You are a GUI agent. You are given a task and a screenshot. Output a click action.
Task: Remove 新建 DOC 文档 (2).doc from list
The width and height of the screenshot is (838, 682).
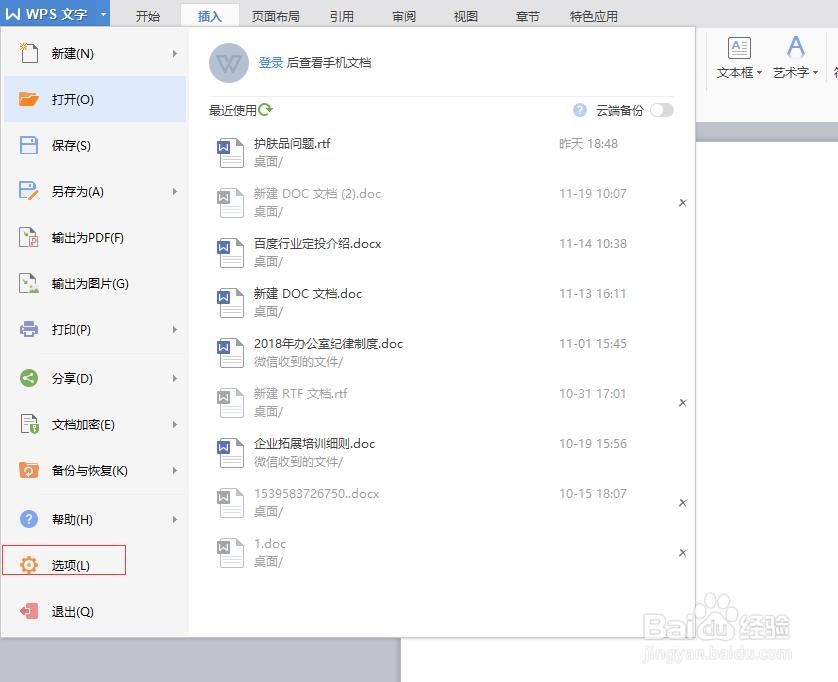(682, 203)
